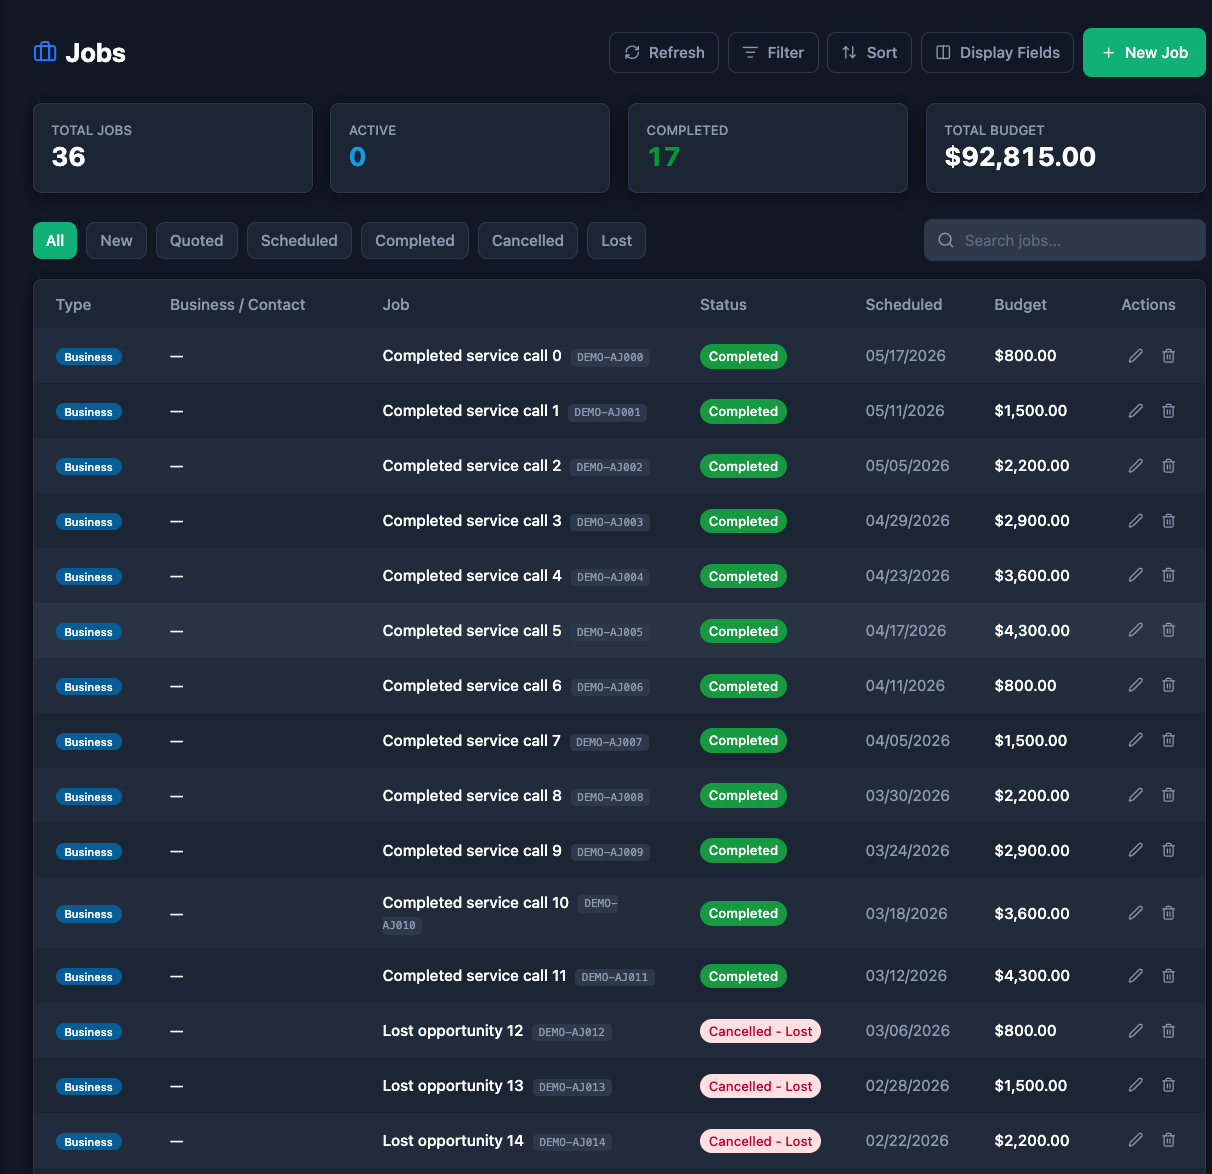Screen dimensions: 1212x1174
Task: Open Display Fields settings
Action: point(997,52)
